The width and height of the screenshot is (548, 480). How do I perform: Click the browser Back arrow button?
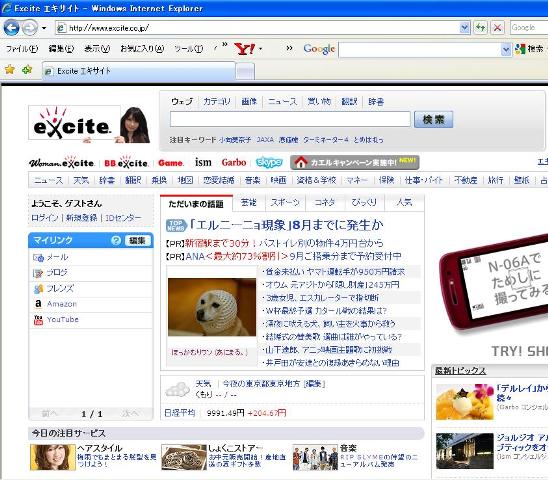coord(11,27)
